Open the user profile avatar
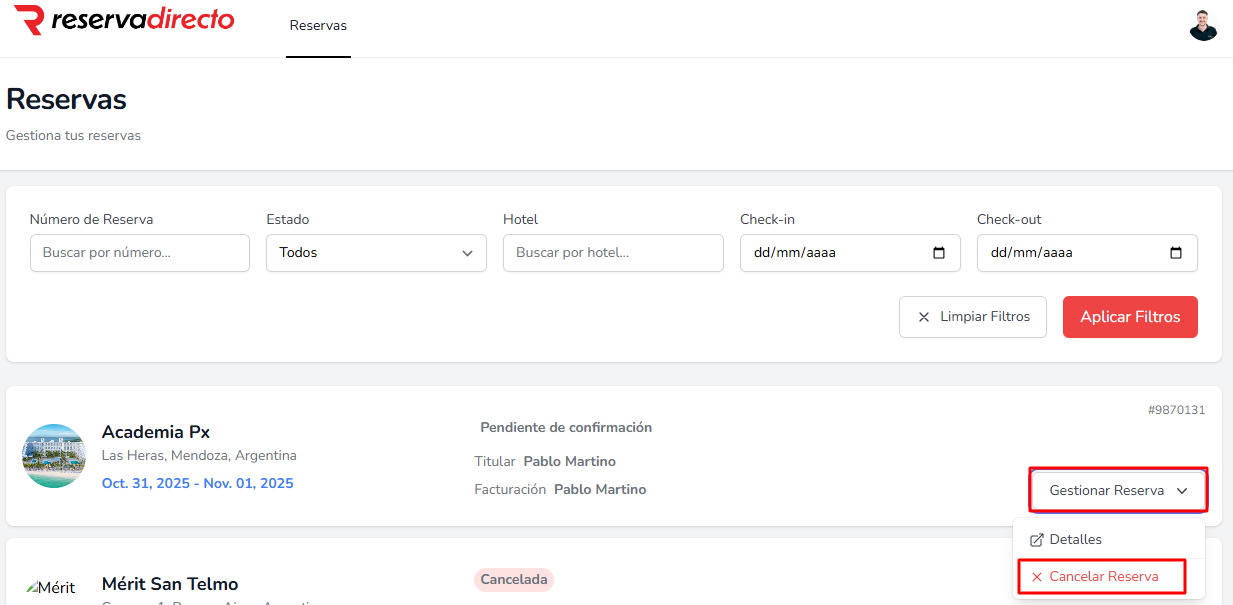The height and width of the screenshot is (605, 1233). tap(1203, 25)
